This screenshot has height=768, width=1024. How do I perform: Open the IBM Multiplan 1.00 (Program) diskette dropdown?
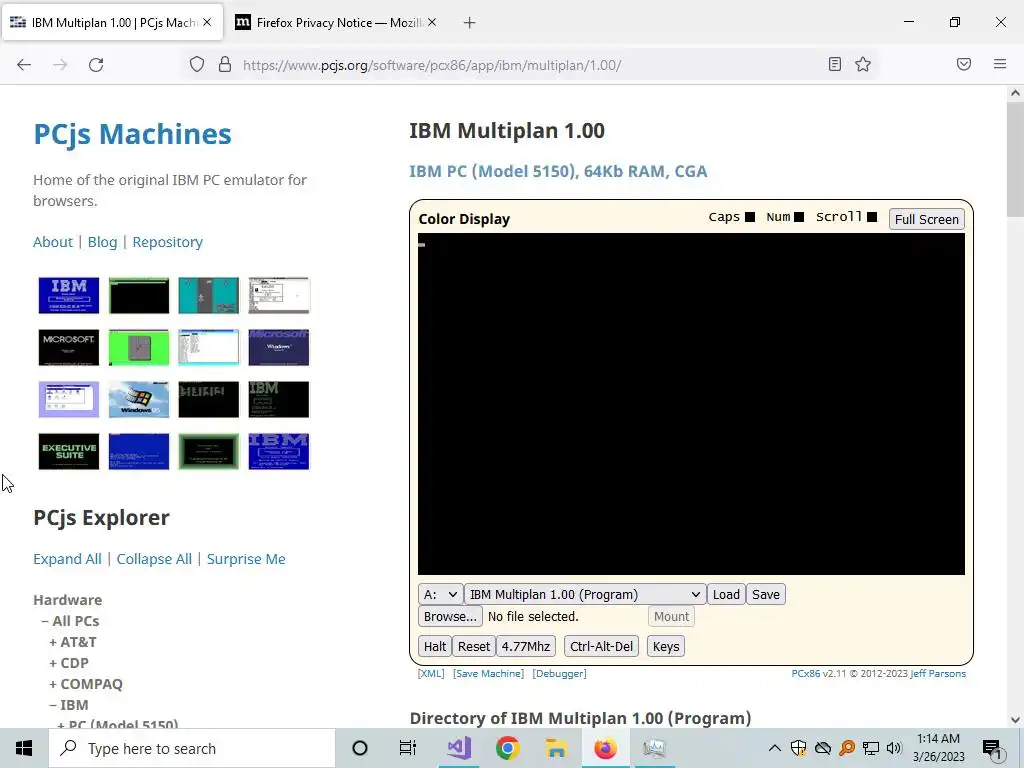tap(585, 594)
